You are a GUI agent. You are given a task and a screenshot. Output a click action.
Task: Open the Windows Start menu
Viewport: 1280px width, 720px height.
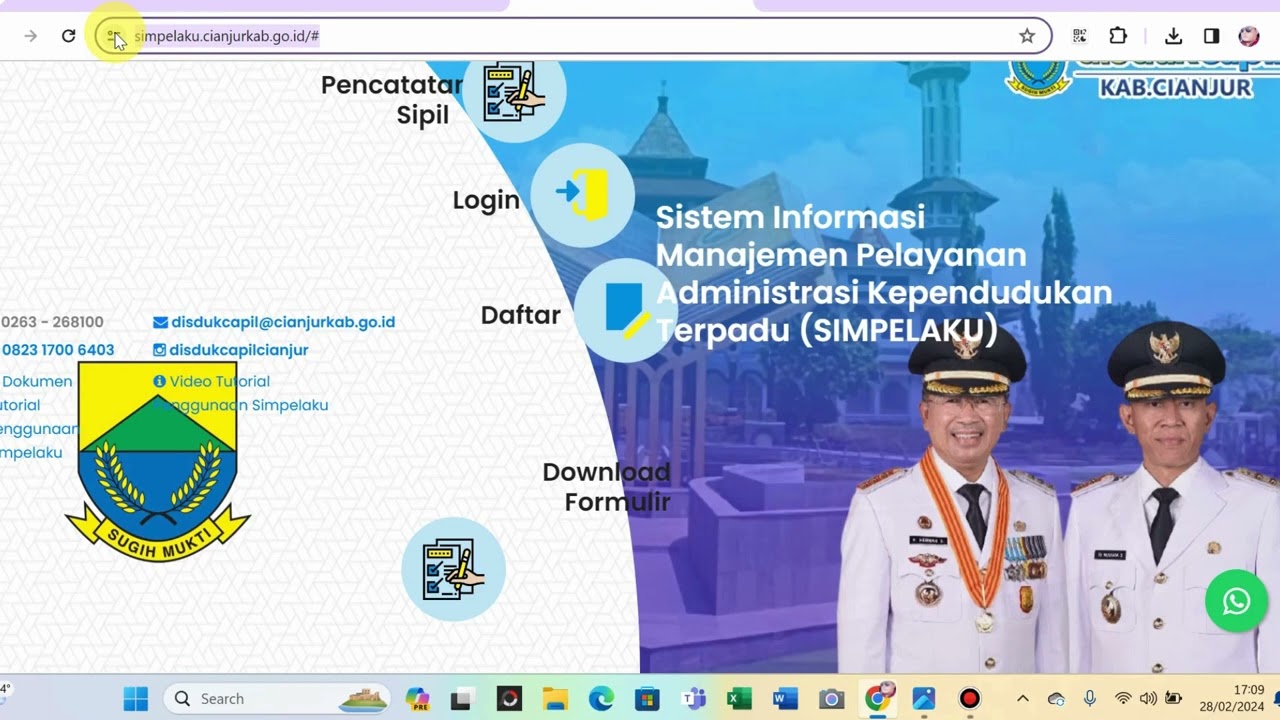point(135,698)
